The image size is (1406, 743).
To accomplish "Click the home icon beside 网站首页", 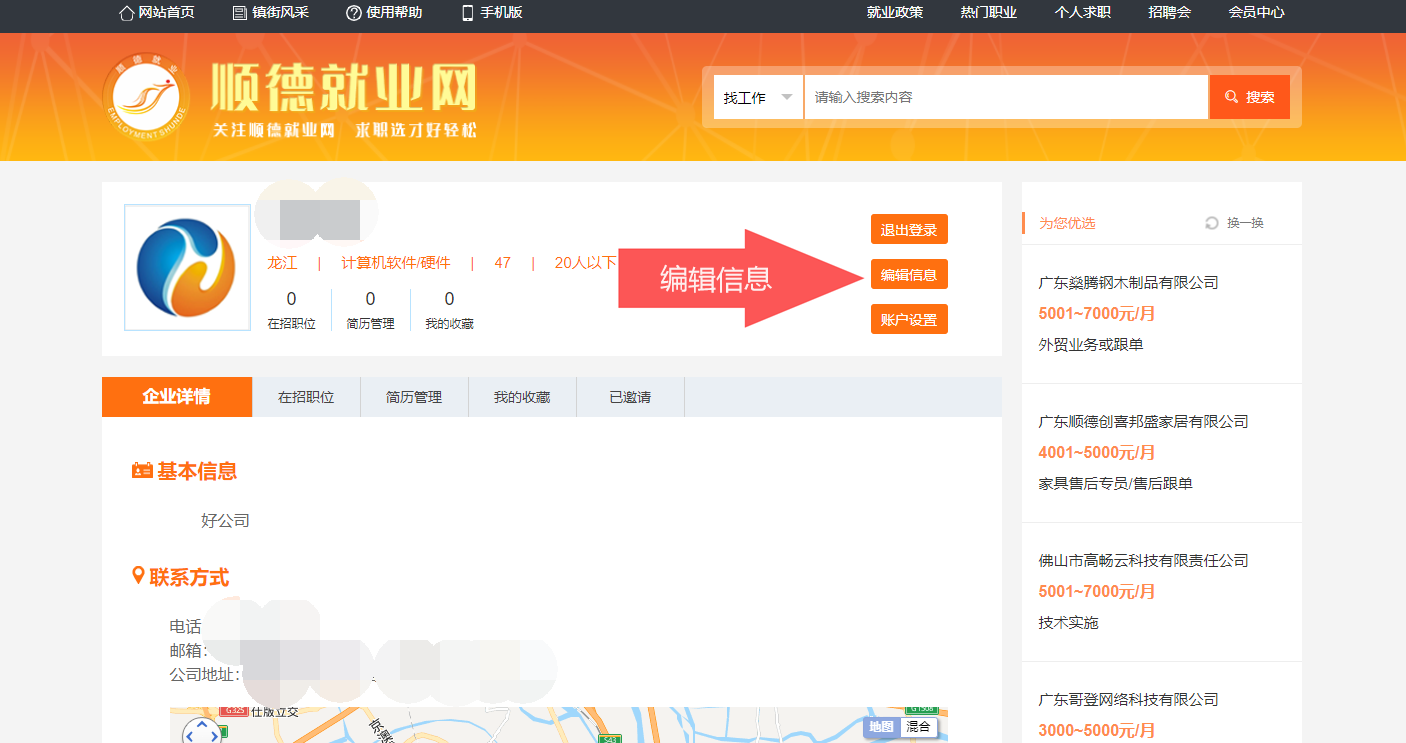I will 126,13.
